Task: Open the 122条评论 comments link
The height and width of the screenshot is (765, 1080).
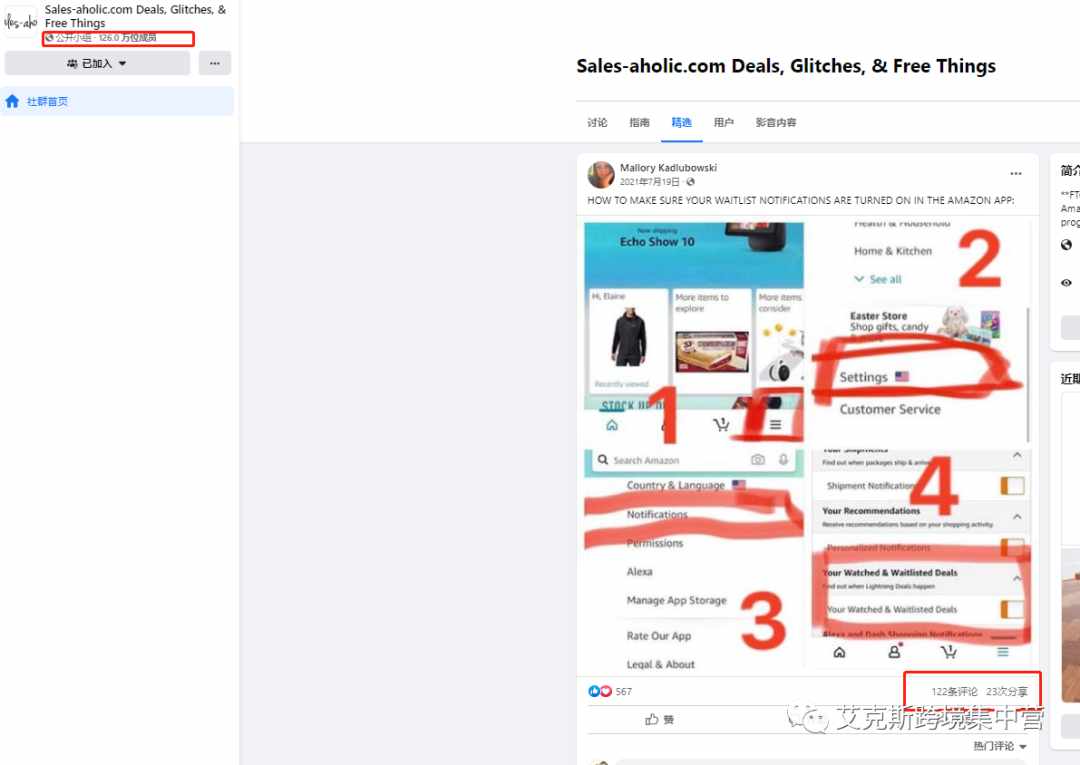Action: (954, 691)
